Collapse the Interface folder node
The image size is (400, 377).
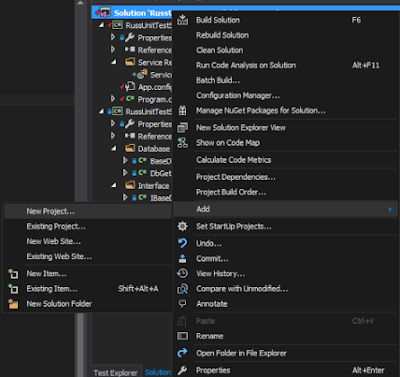pos(114,185)
